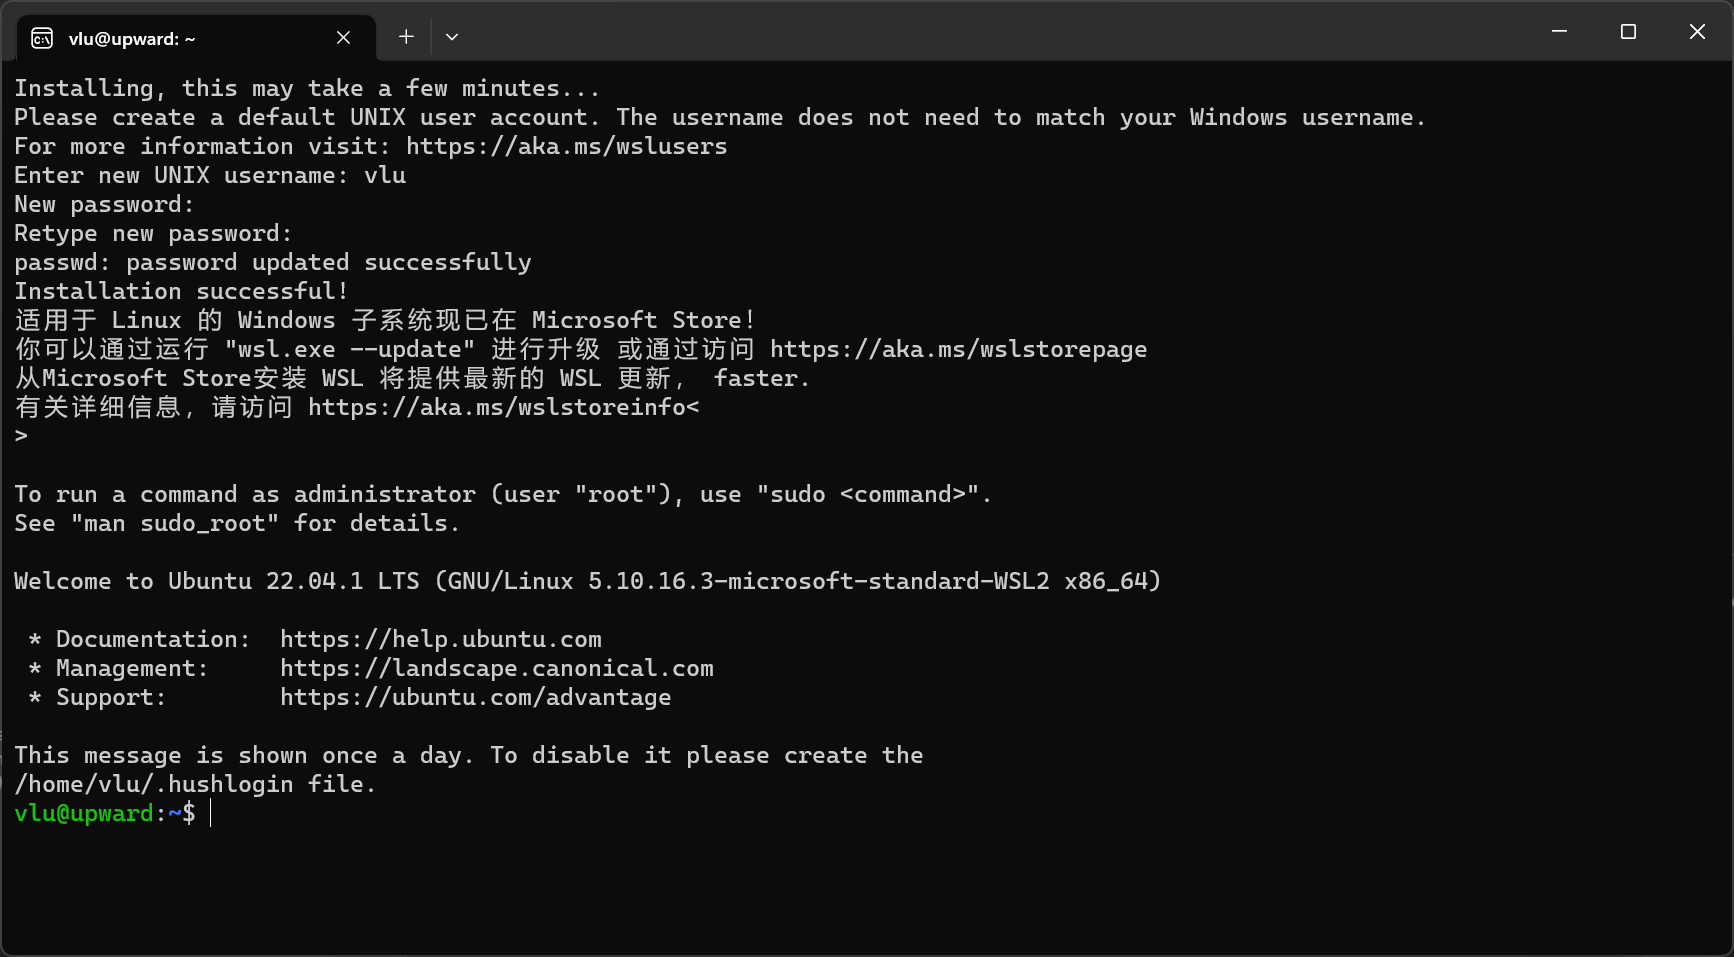Screen dimensions: 1734x957
Task: Click the Welcome to Ubuntu 22.04.1 LTS line
Action: coord(587,581)
